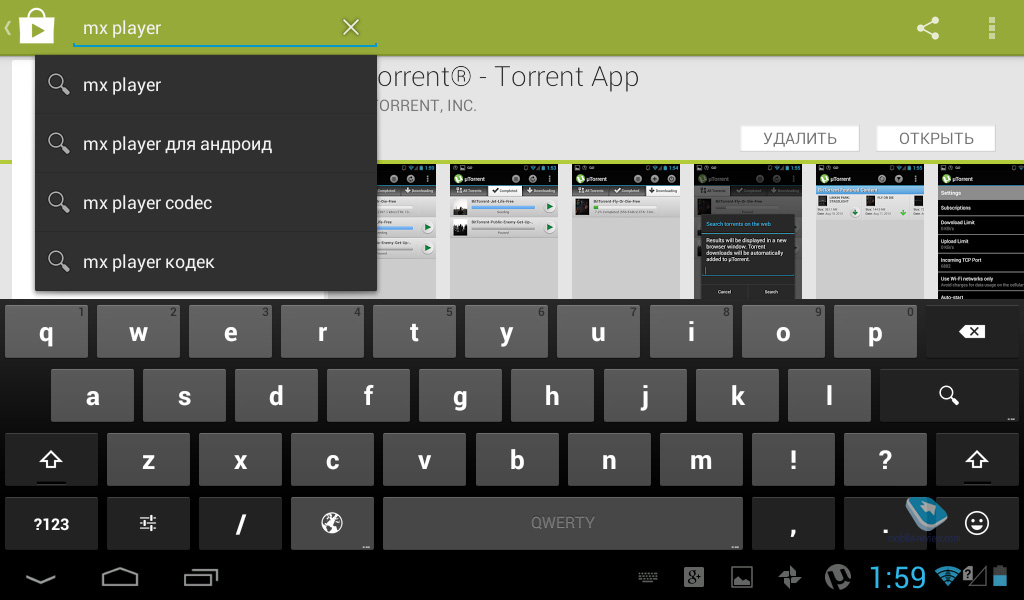
Task: Open the picture notification icon
Action: coord(741,577)
